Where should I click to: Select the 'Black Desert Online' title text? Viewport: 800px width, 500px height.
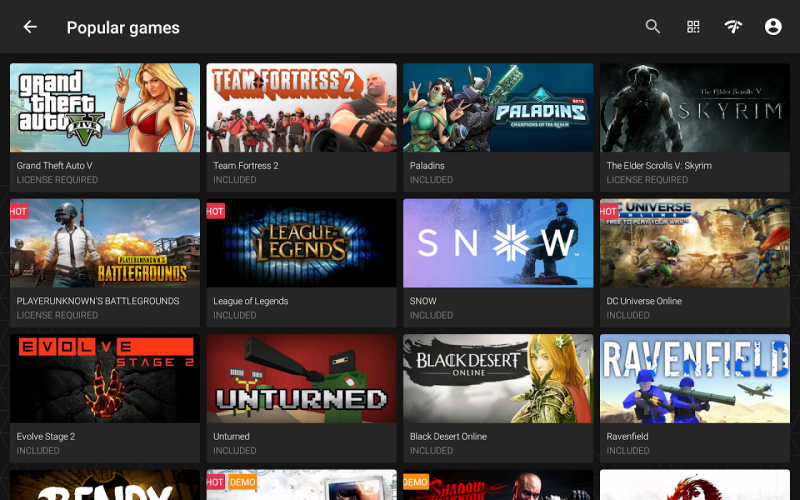448,437
